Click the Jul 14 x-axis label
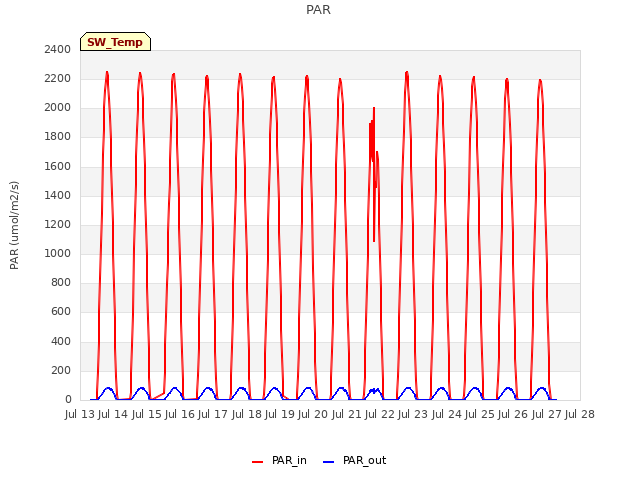The width and height of the screenshot is (640, 480). click(113, 414)
